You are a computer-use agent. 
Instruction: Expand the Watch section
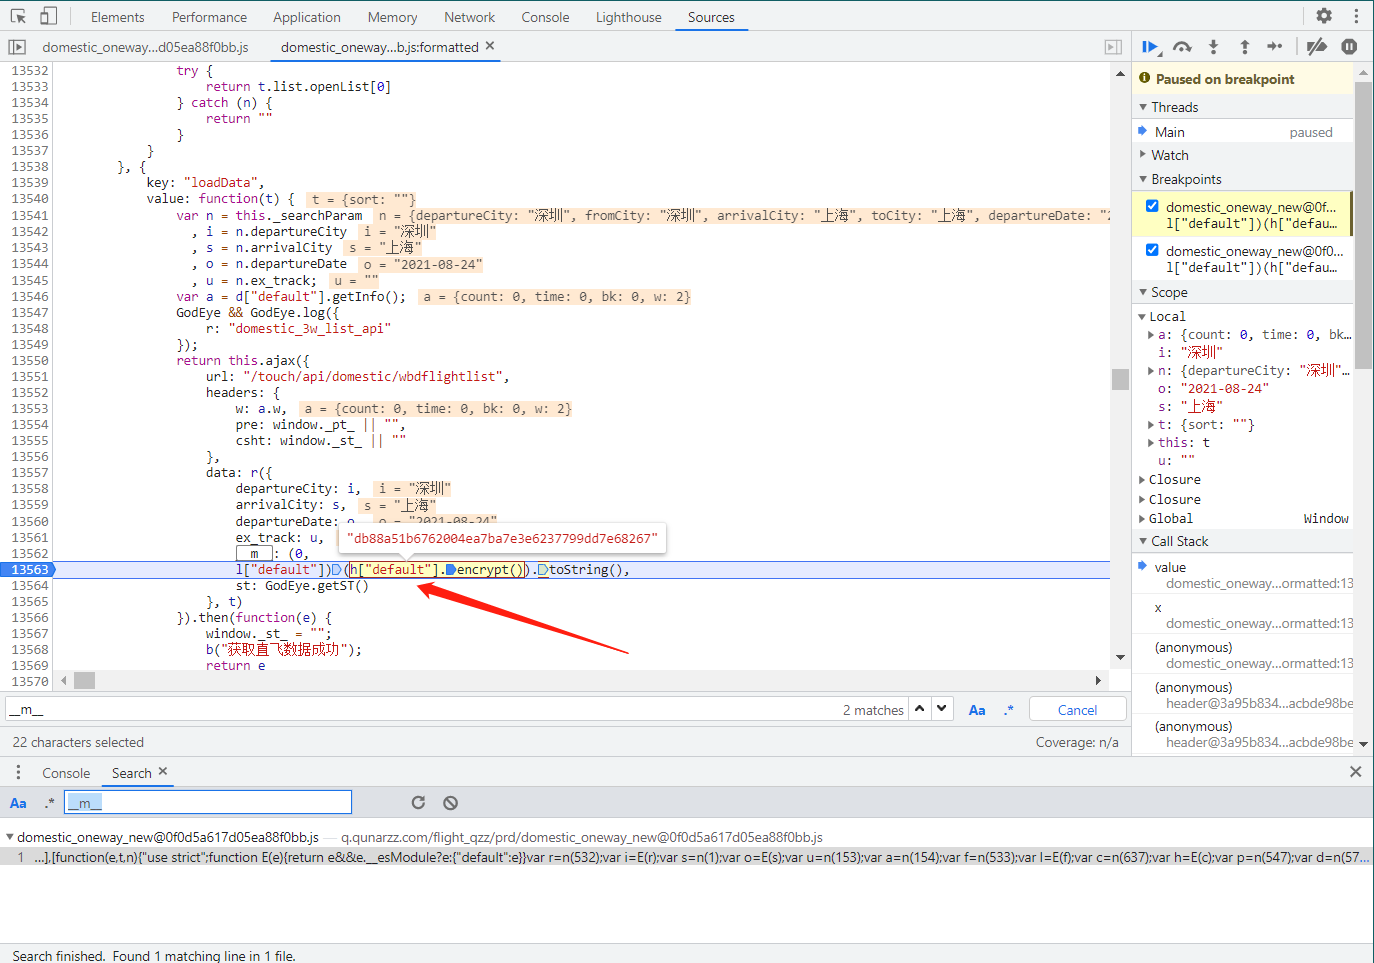1143,155
